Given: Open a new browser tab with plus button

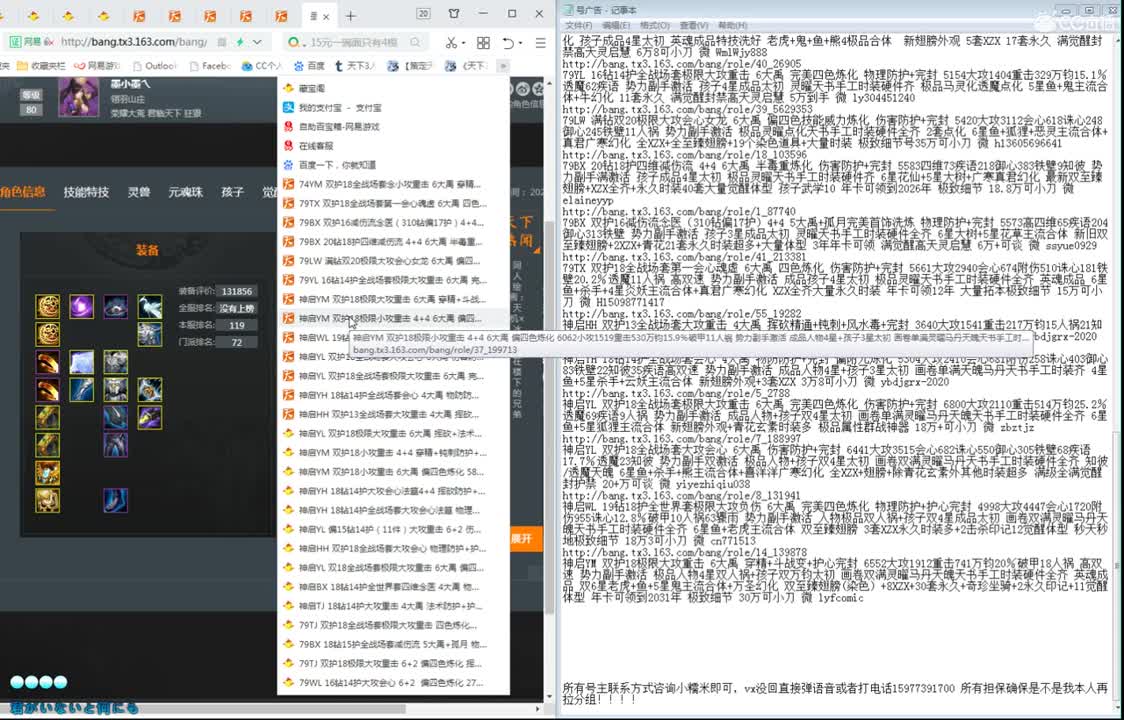Looking at the screenshot, I should click(x=350, y=16).
